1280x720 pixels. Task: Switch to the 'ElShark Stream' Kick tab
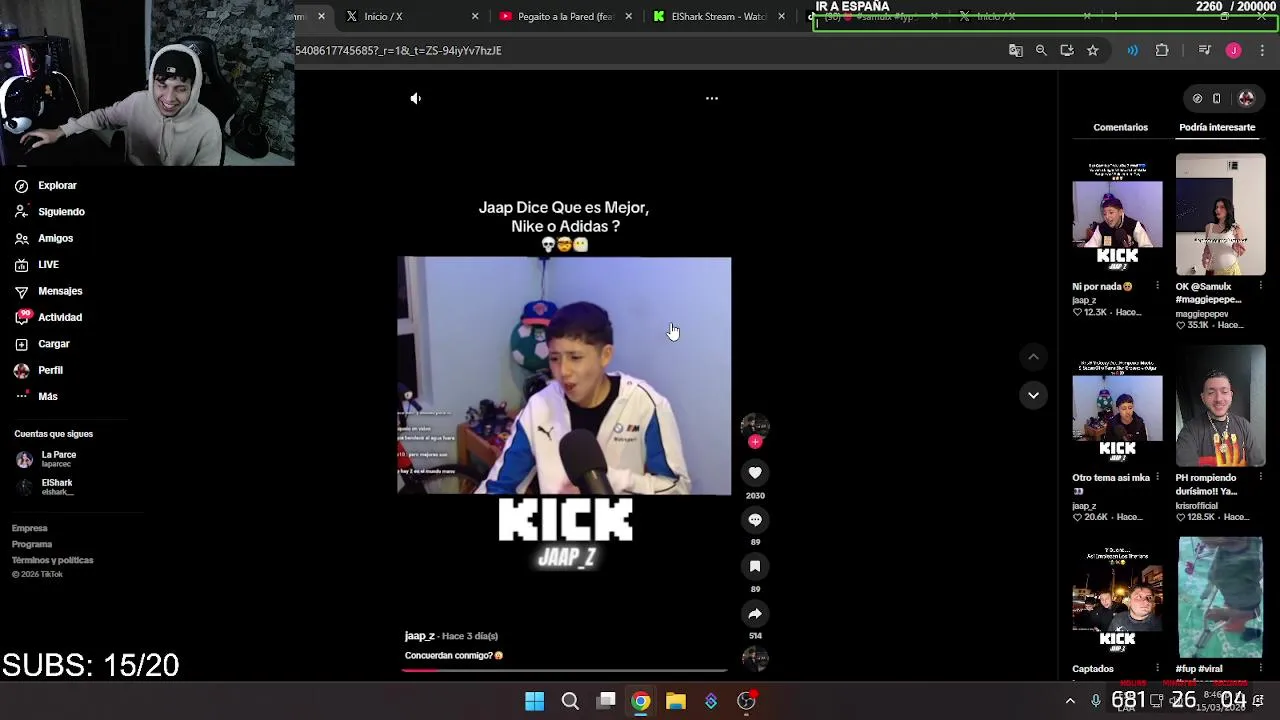718,16
